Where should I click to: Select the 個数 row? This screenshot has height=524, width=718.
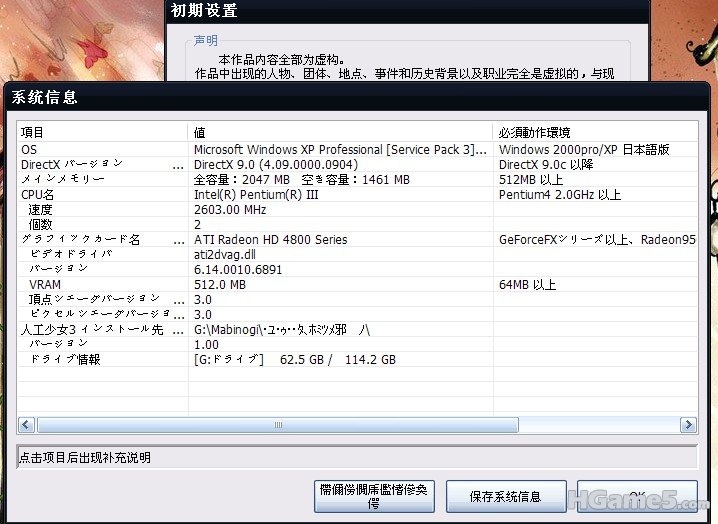pyautogui.click(x=357, y=224)
